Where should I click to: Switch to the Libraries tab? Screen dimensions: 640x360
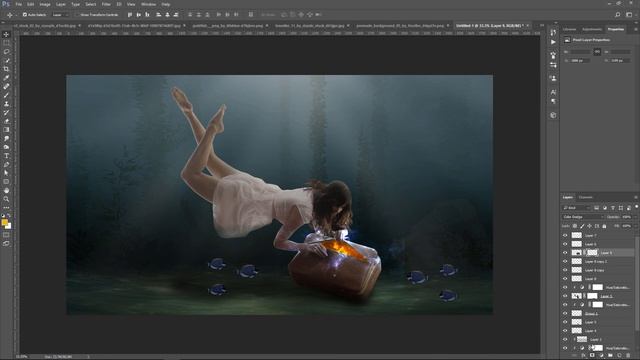[x=570, y=29]
